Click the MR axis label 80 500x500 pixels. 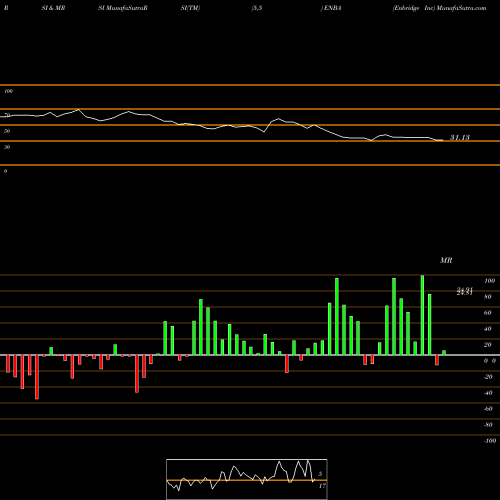pyautogui.click(x=487, y=297)
